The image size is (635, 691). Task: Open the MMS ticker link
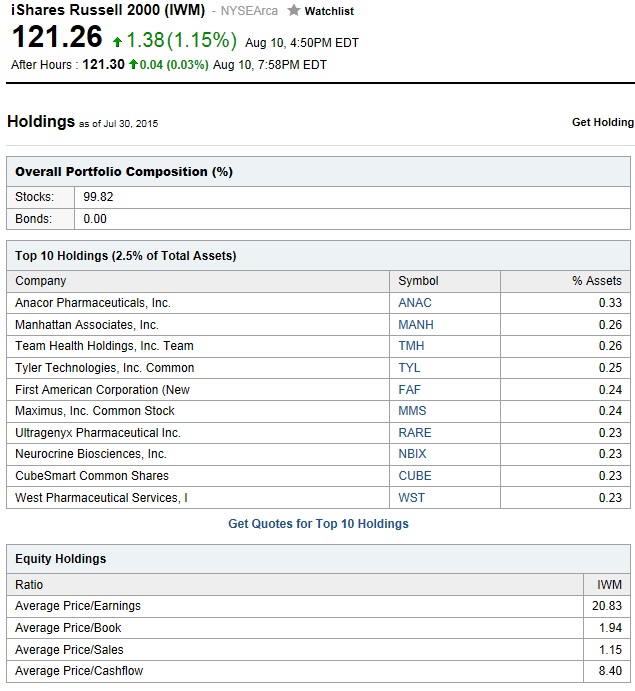tap(412, 411)
